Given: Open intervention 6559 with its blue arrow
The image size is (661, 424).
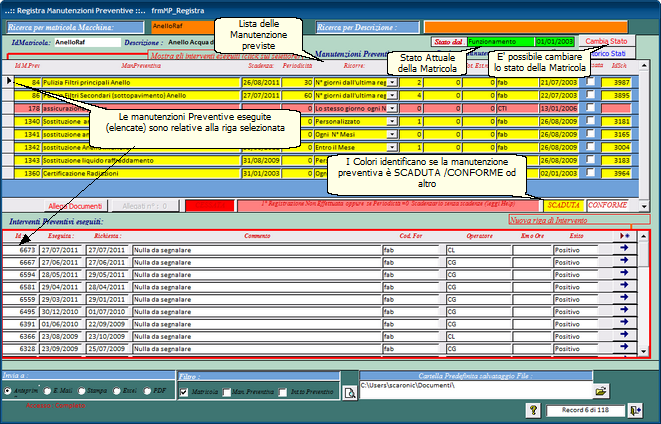Looking at the screenshot, I should [624, 298].
